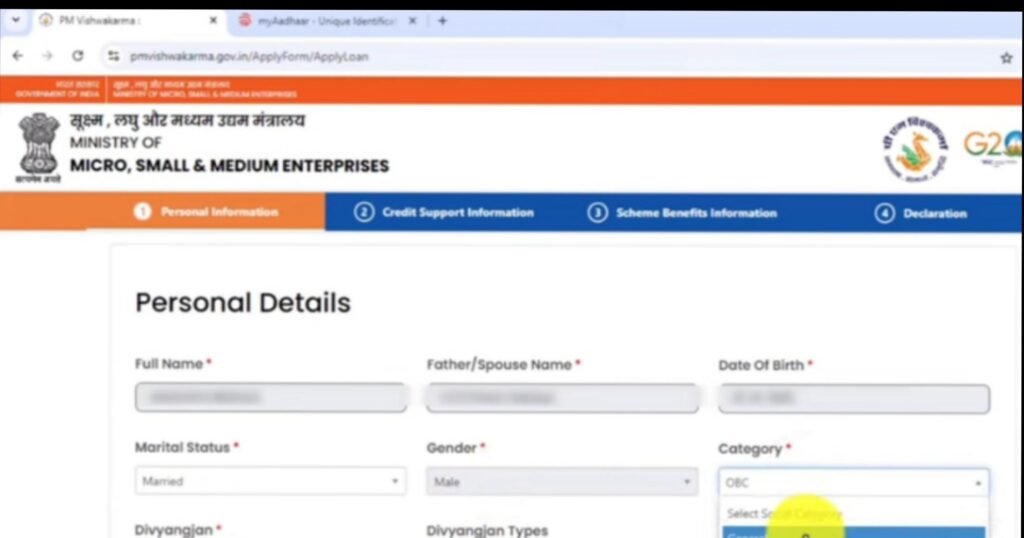
Task: Click the Divyangjan Types label
Action: [x=487, y=530]
